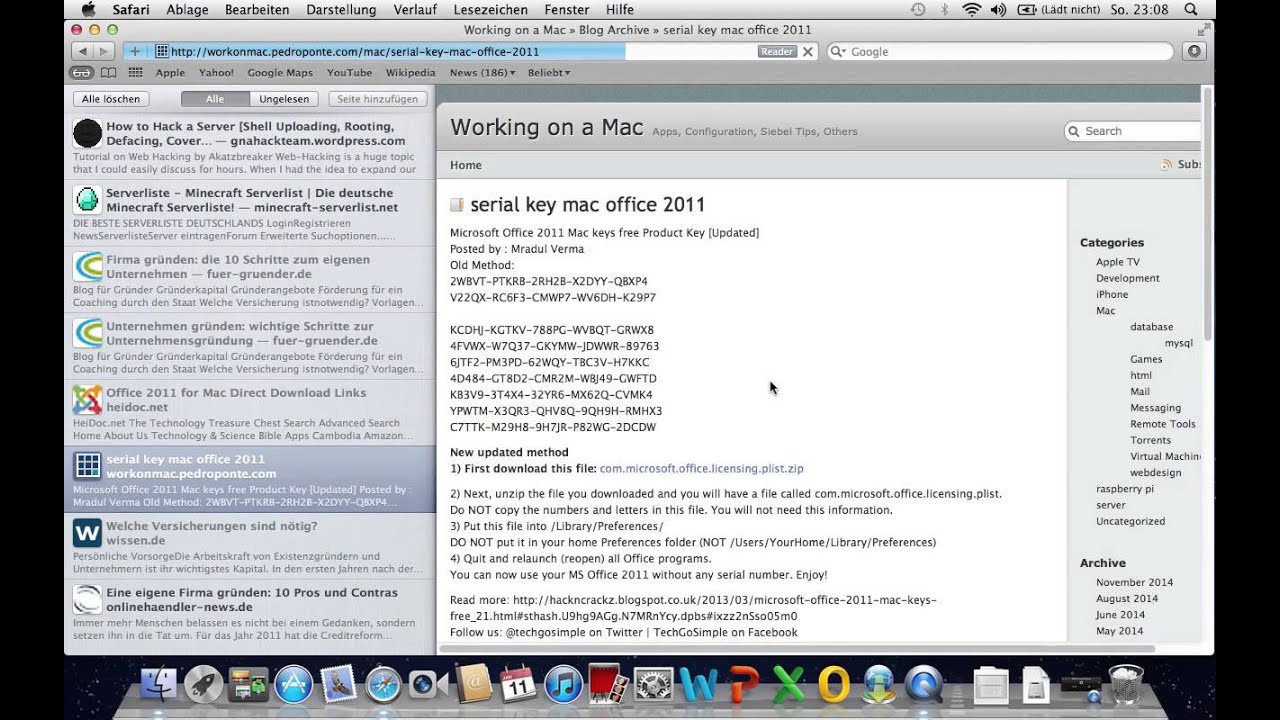The height and width of the screenshot is (720, 1280).
Task: Open Photo Booth in the Dock
Action: pos(608,684)
